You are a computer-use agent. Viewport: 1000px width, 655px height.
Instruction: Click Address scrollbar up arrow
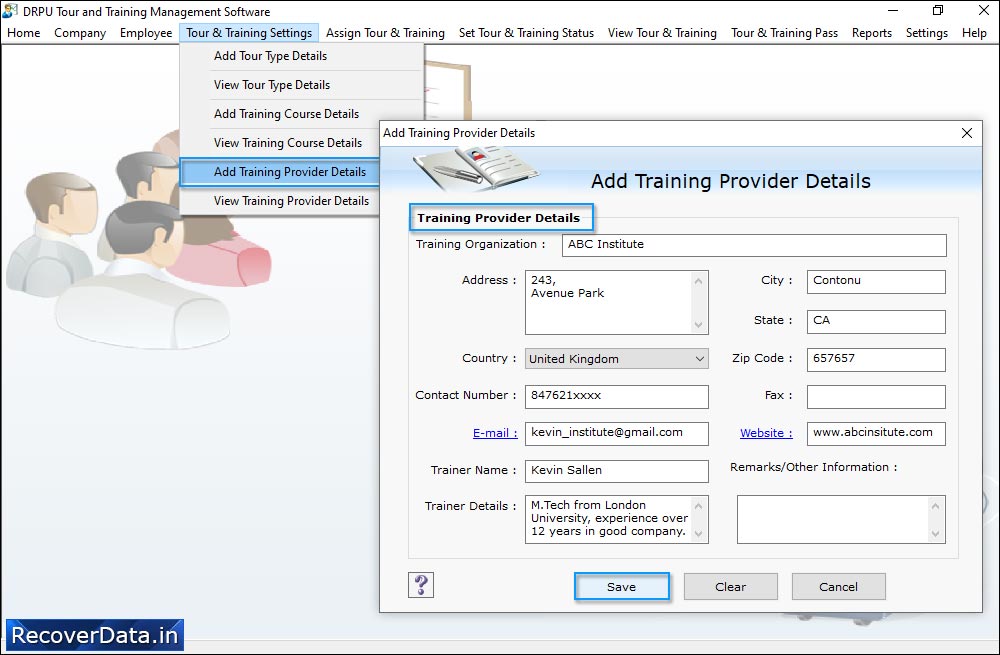pos(699,281)
